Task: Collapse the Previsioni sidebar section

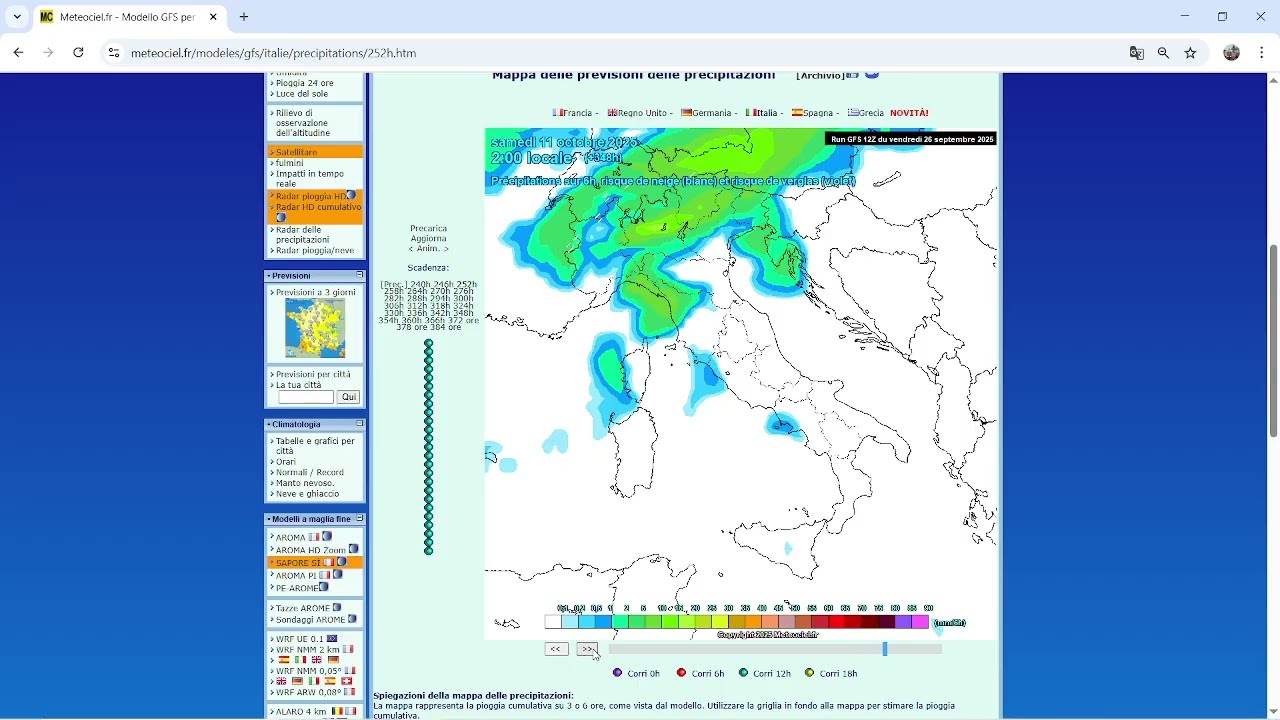Action: [x=359, y=275]
